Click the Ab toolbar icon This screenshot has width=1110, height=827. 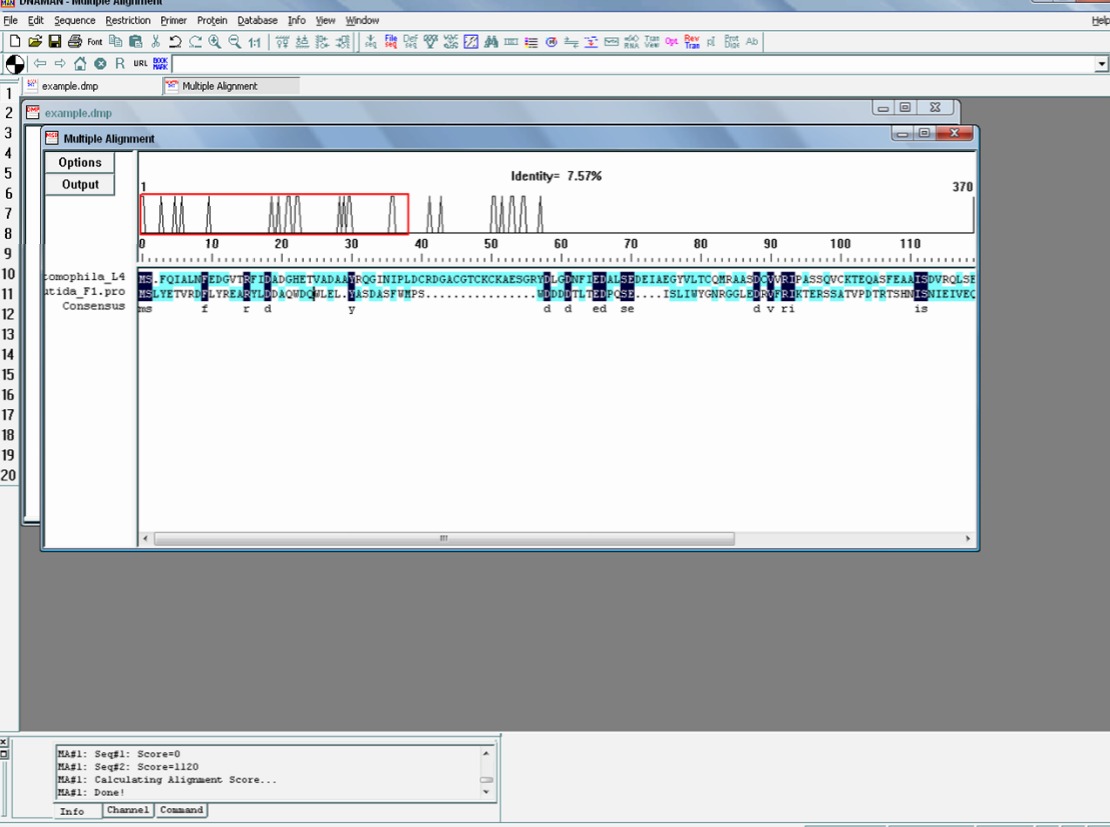tap(752, 42)
